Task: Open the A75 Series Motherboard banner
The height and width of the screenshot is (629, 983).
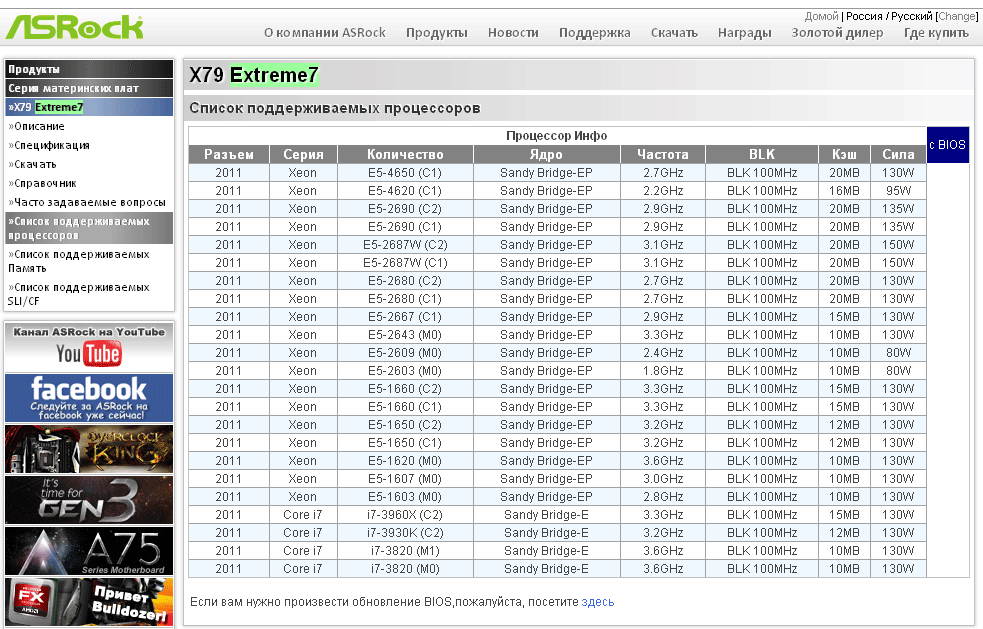Action: coord(89,551)
